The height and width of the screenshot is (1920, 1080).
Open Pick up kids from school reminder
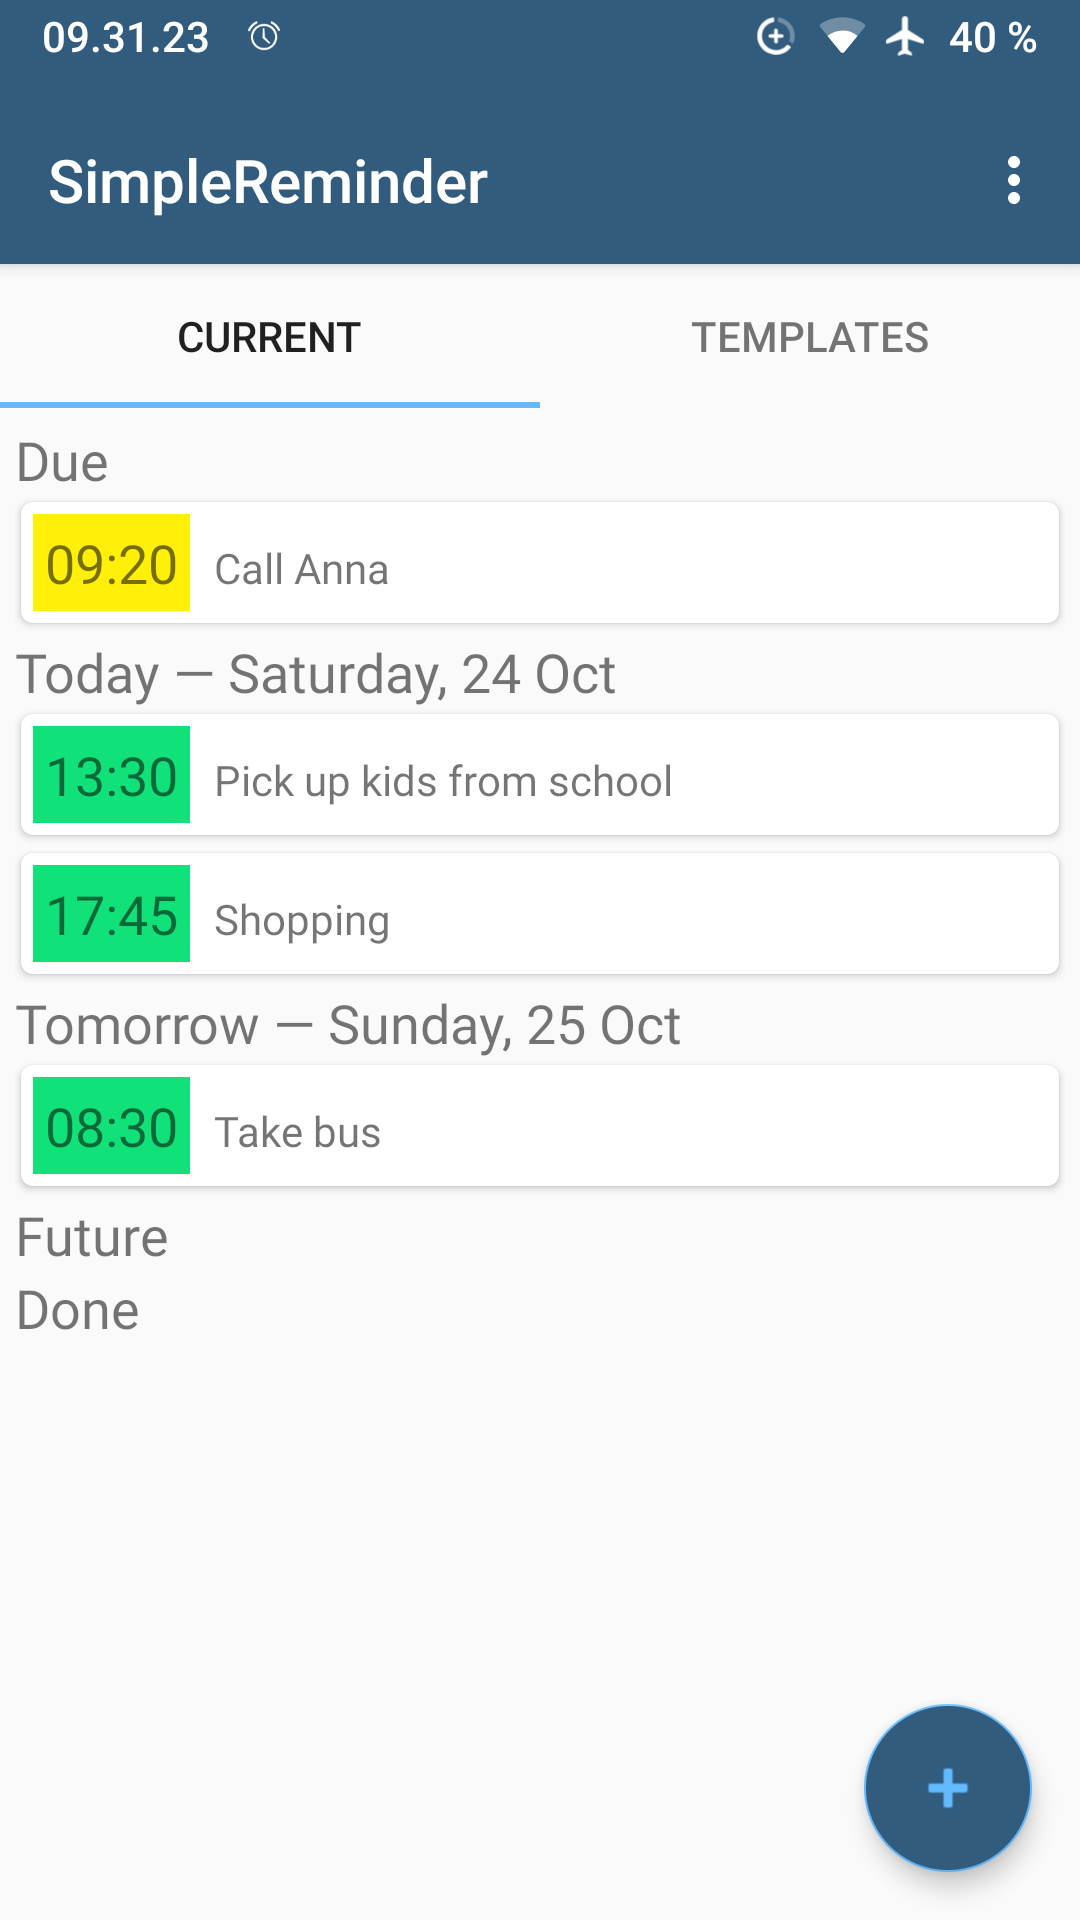[620, 776]
